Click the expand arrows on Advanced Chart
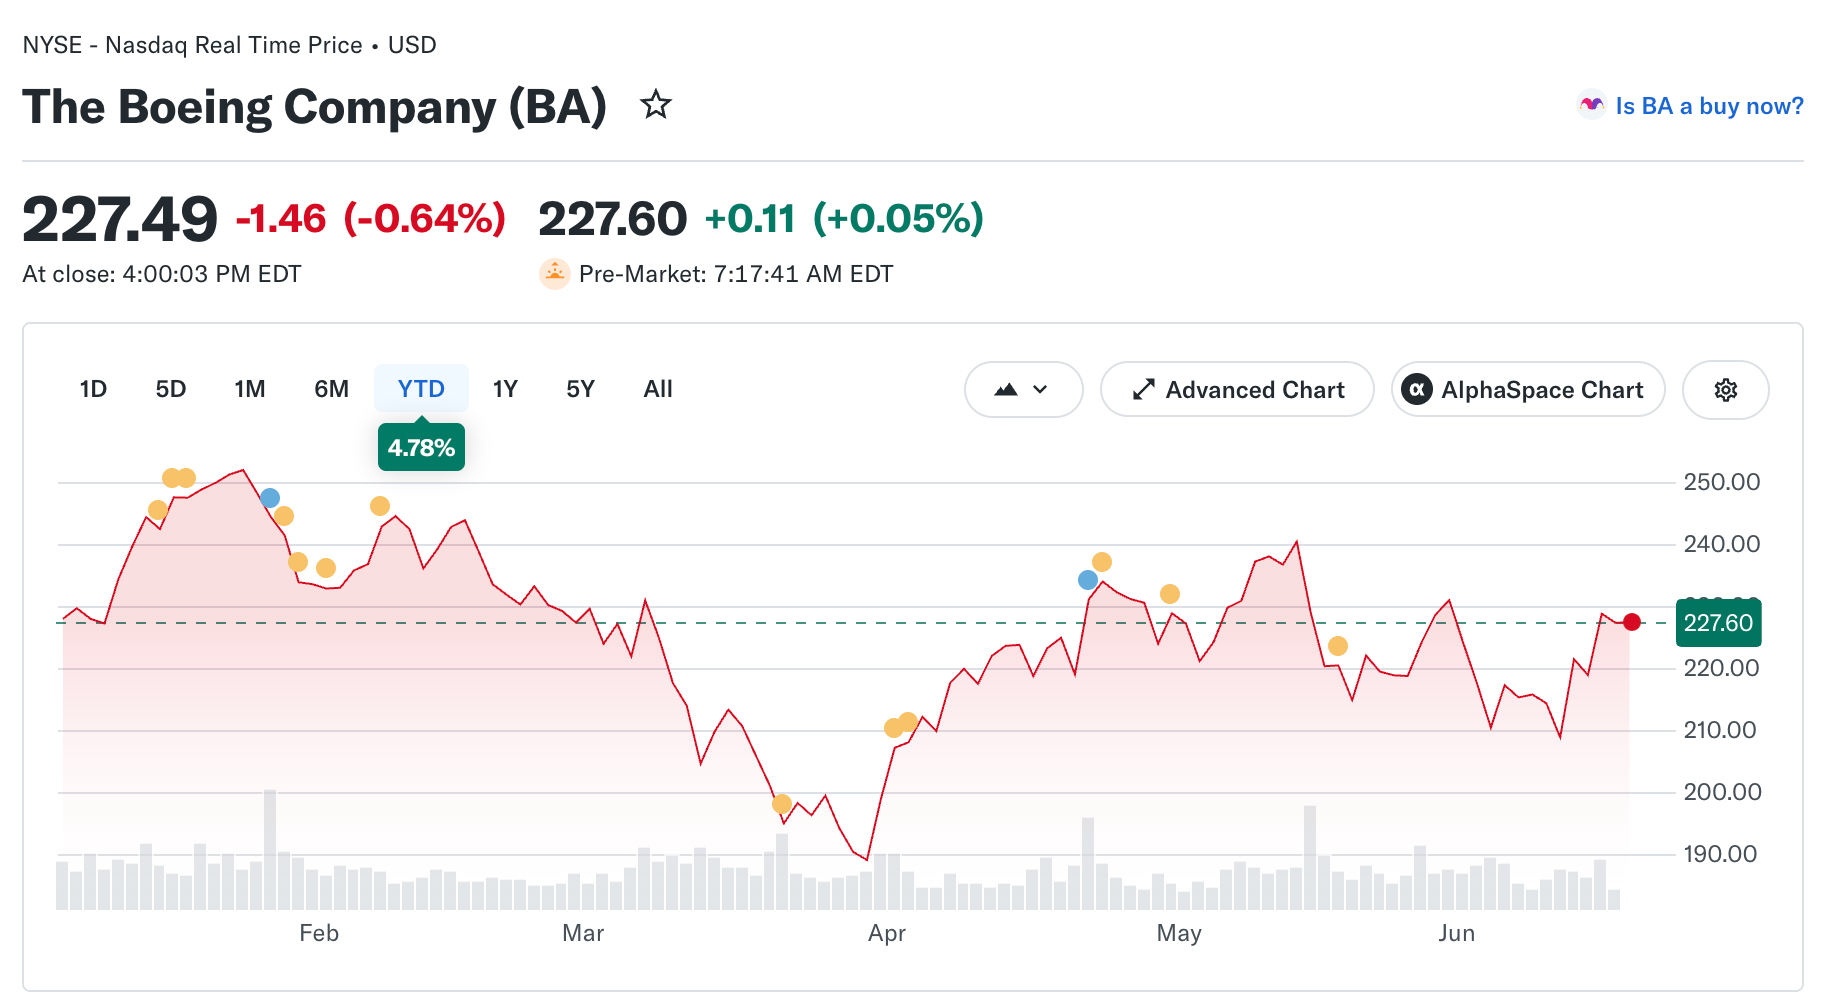The height and width of the screenshot is (1008, 1824). click(1143, 390)
